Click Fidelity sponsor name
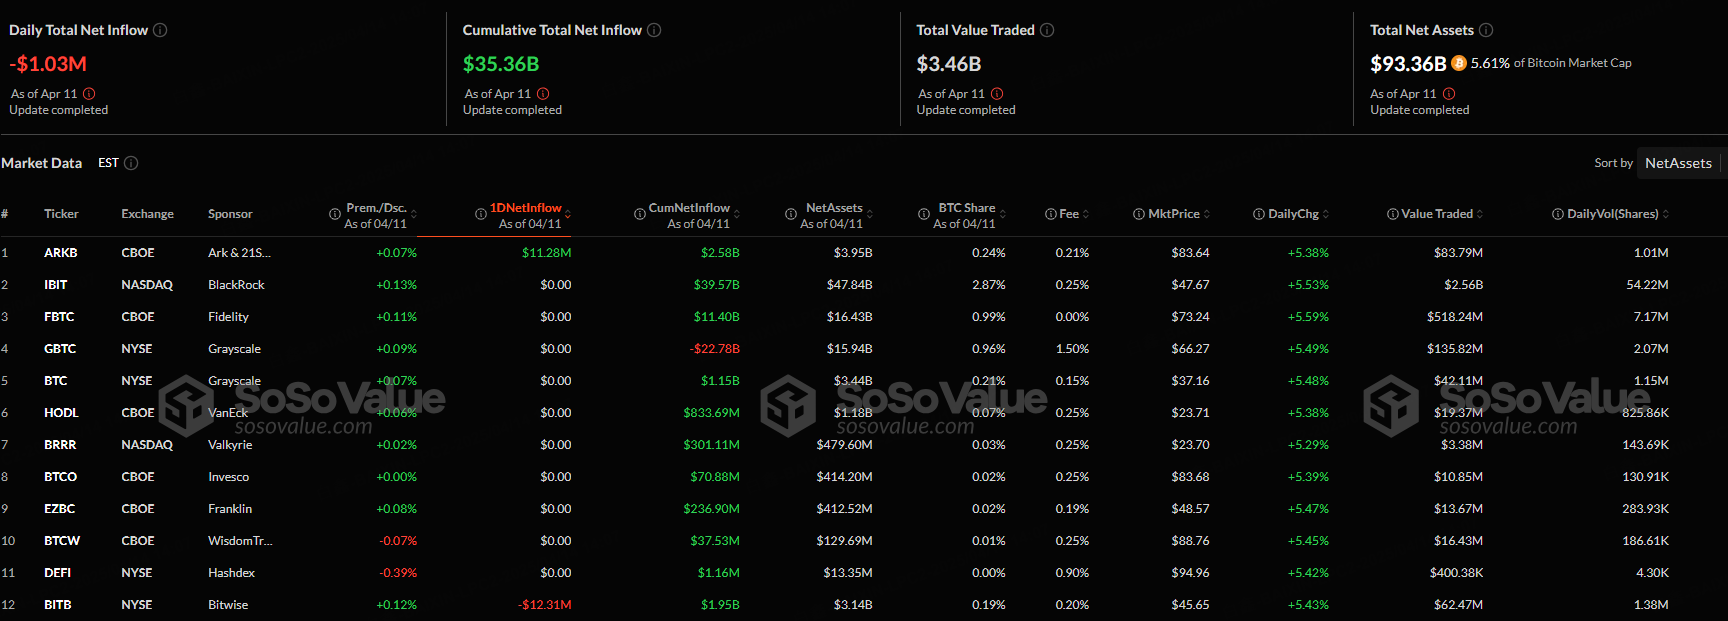Image resolution: width=1728 pixels, height=621 pixels. click(x=228, y=317)
